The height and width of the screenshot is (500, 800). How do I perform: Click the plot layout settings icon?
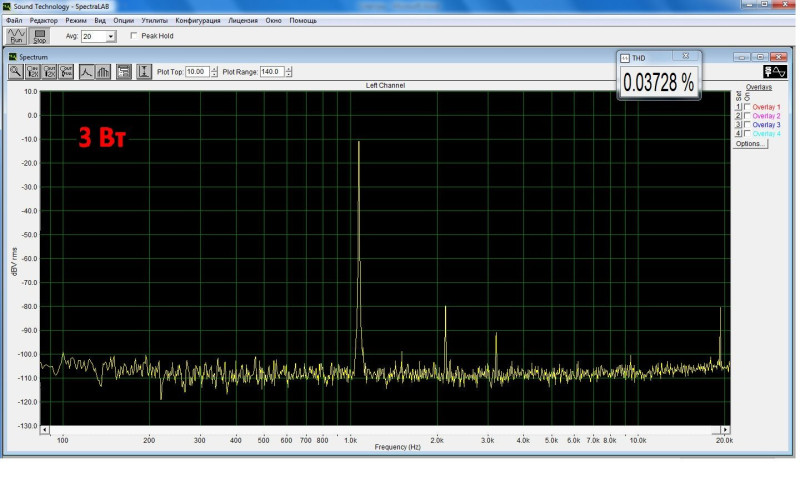(x=123, y=72)
